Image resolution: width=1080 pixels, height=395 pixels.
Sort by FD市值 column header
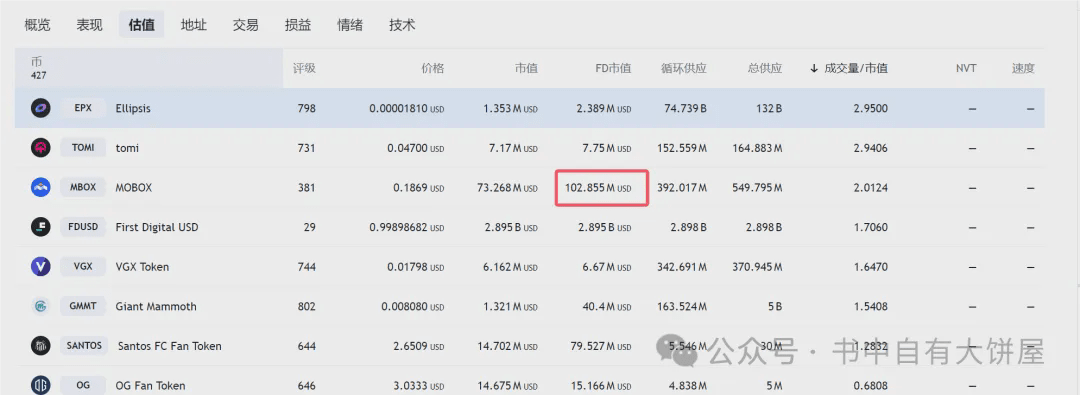613,68
